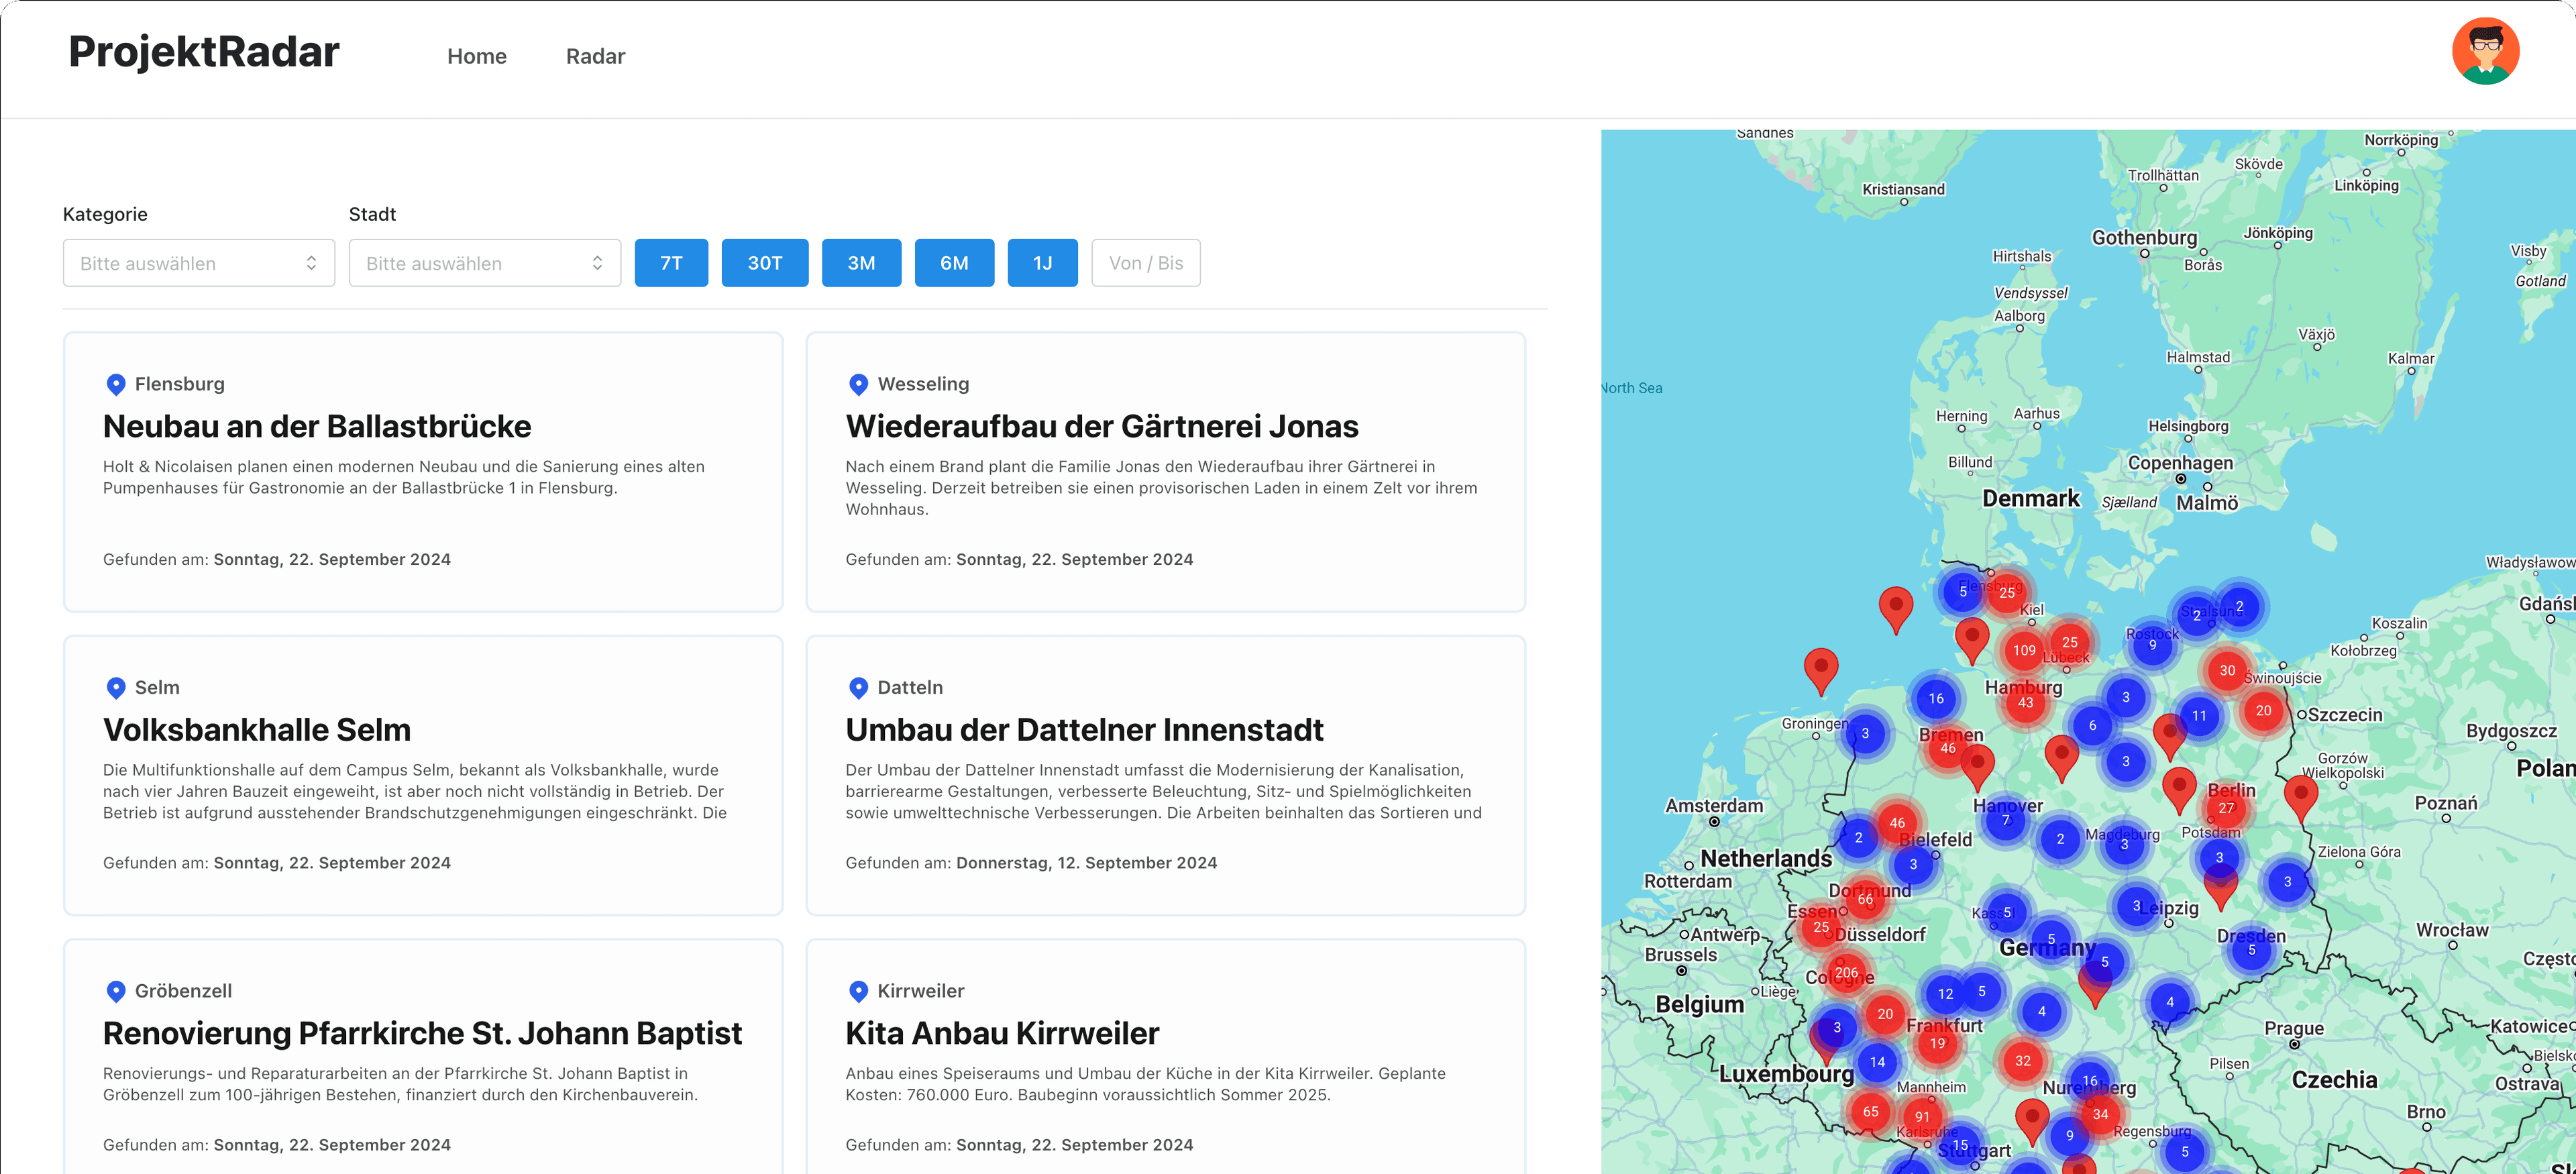Click red cluster 19 at Frankfurt
Screen dimensions: 2576x1174
click(x=1937, y=1043)
